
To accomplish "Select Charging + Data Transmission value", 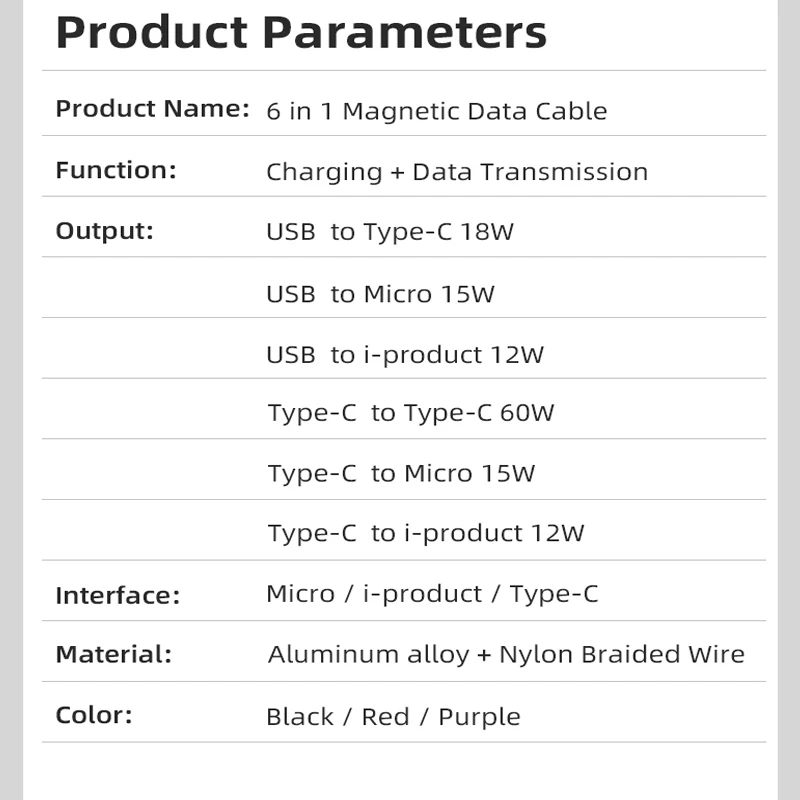I will pyautogui.click(x=456, y=172).
